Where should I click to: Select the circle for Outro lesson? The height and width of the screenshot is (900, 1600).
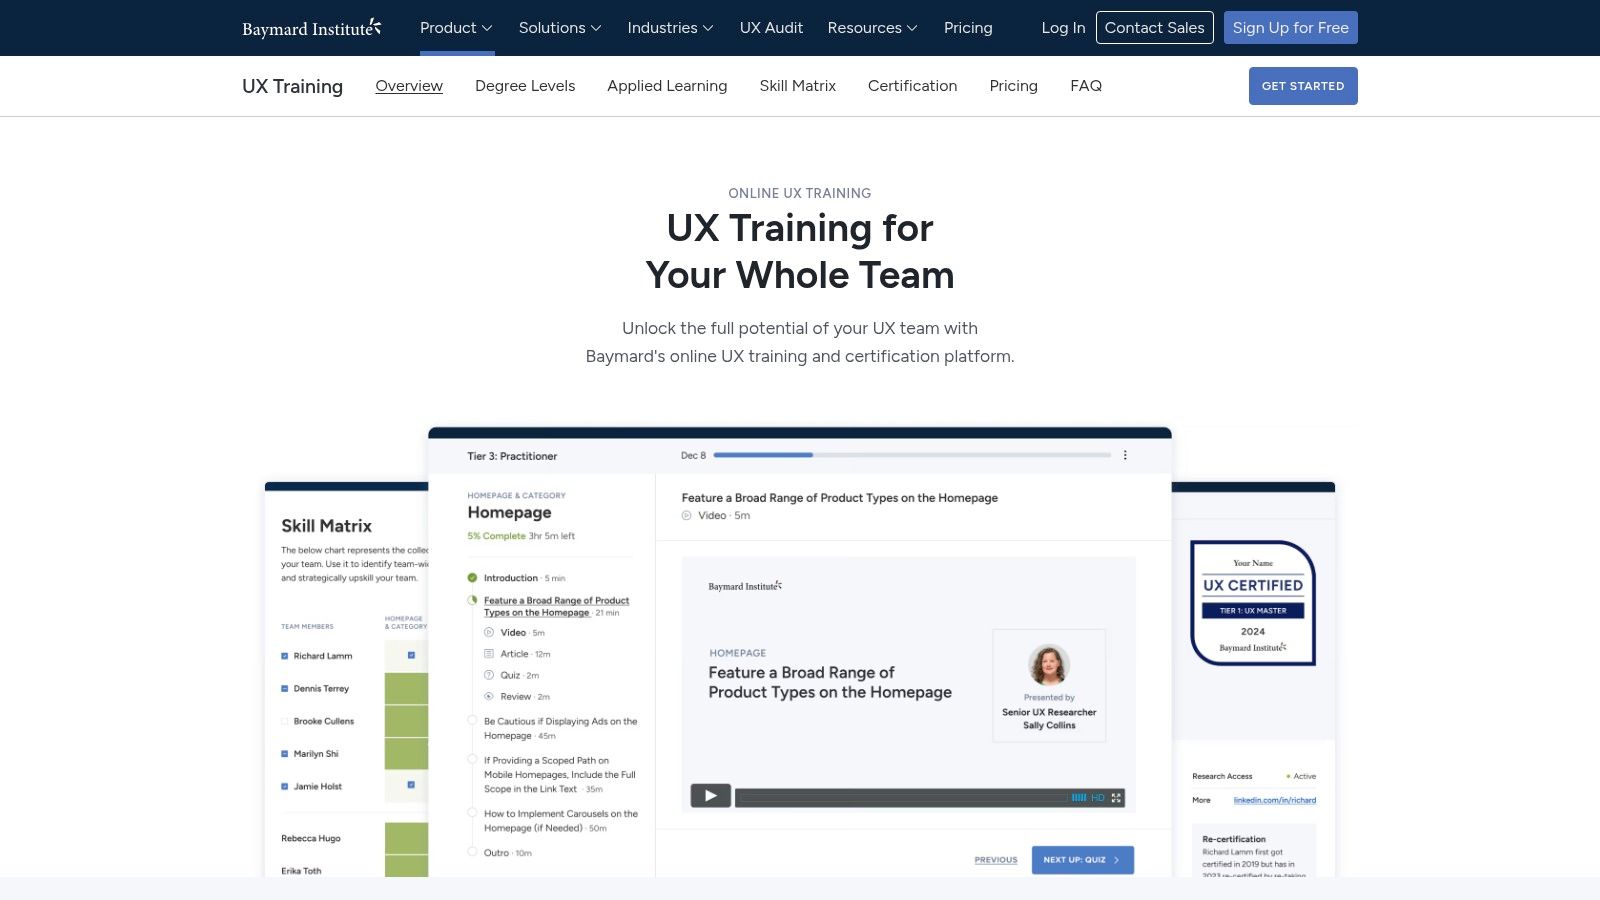[472, 852]
